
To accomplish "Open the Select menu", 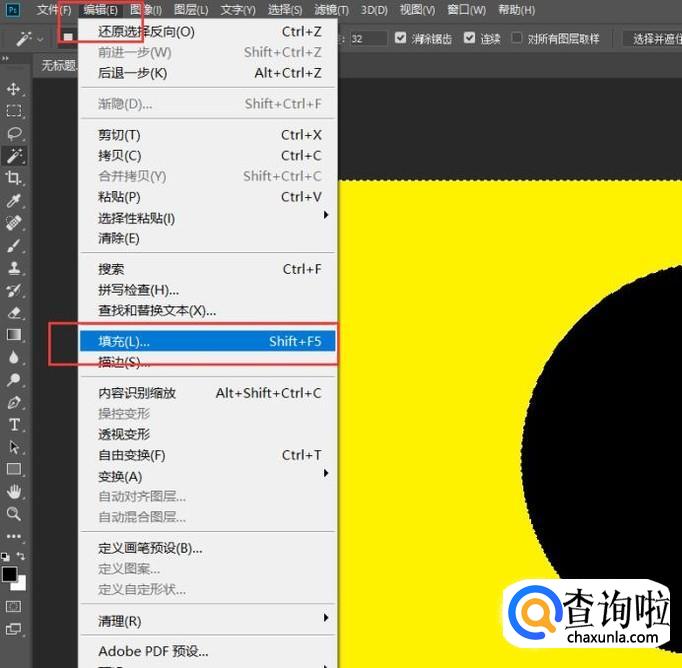I will click(x=285, y=10).
